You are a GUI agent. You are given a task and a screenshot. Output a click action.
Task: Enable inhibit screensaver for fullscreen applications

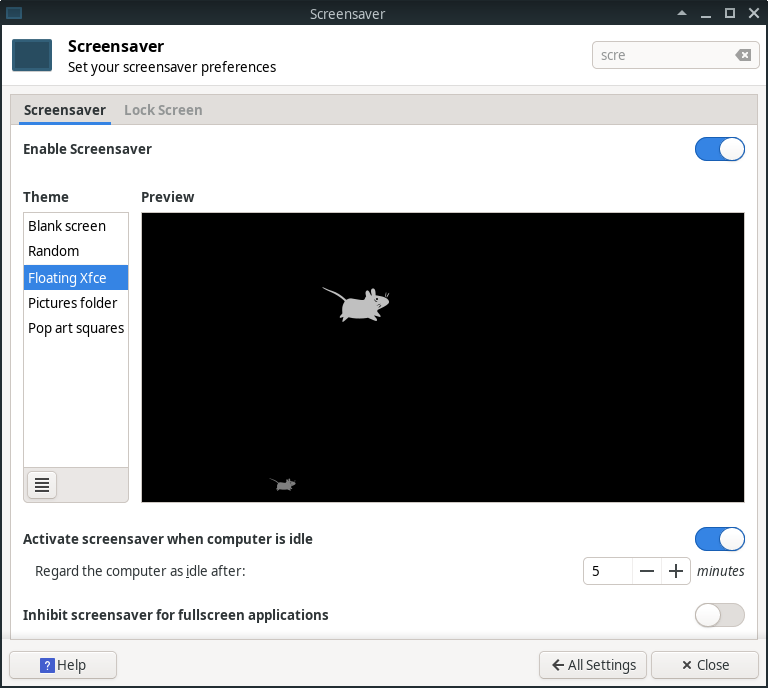pyautogui.click(x=719, y=615)
